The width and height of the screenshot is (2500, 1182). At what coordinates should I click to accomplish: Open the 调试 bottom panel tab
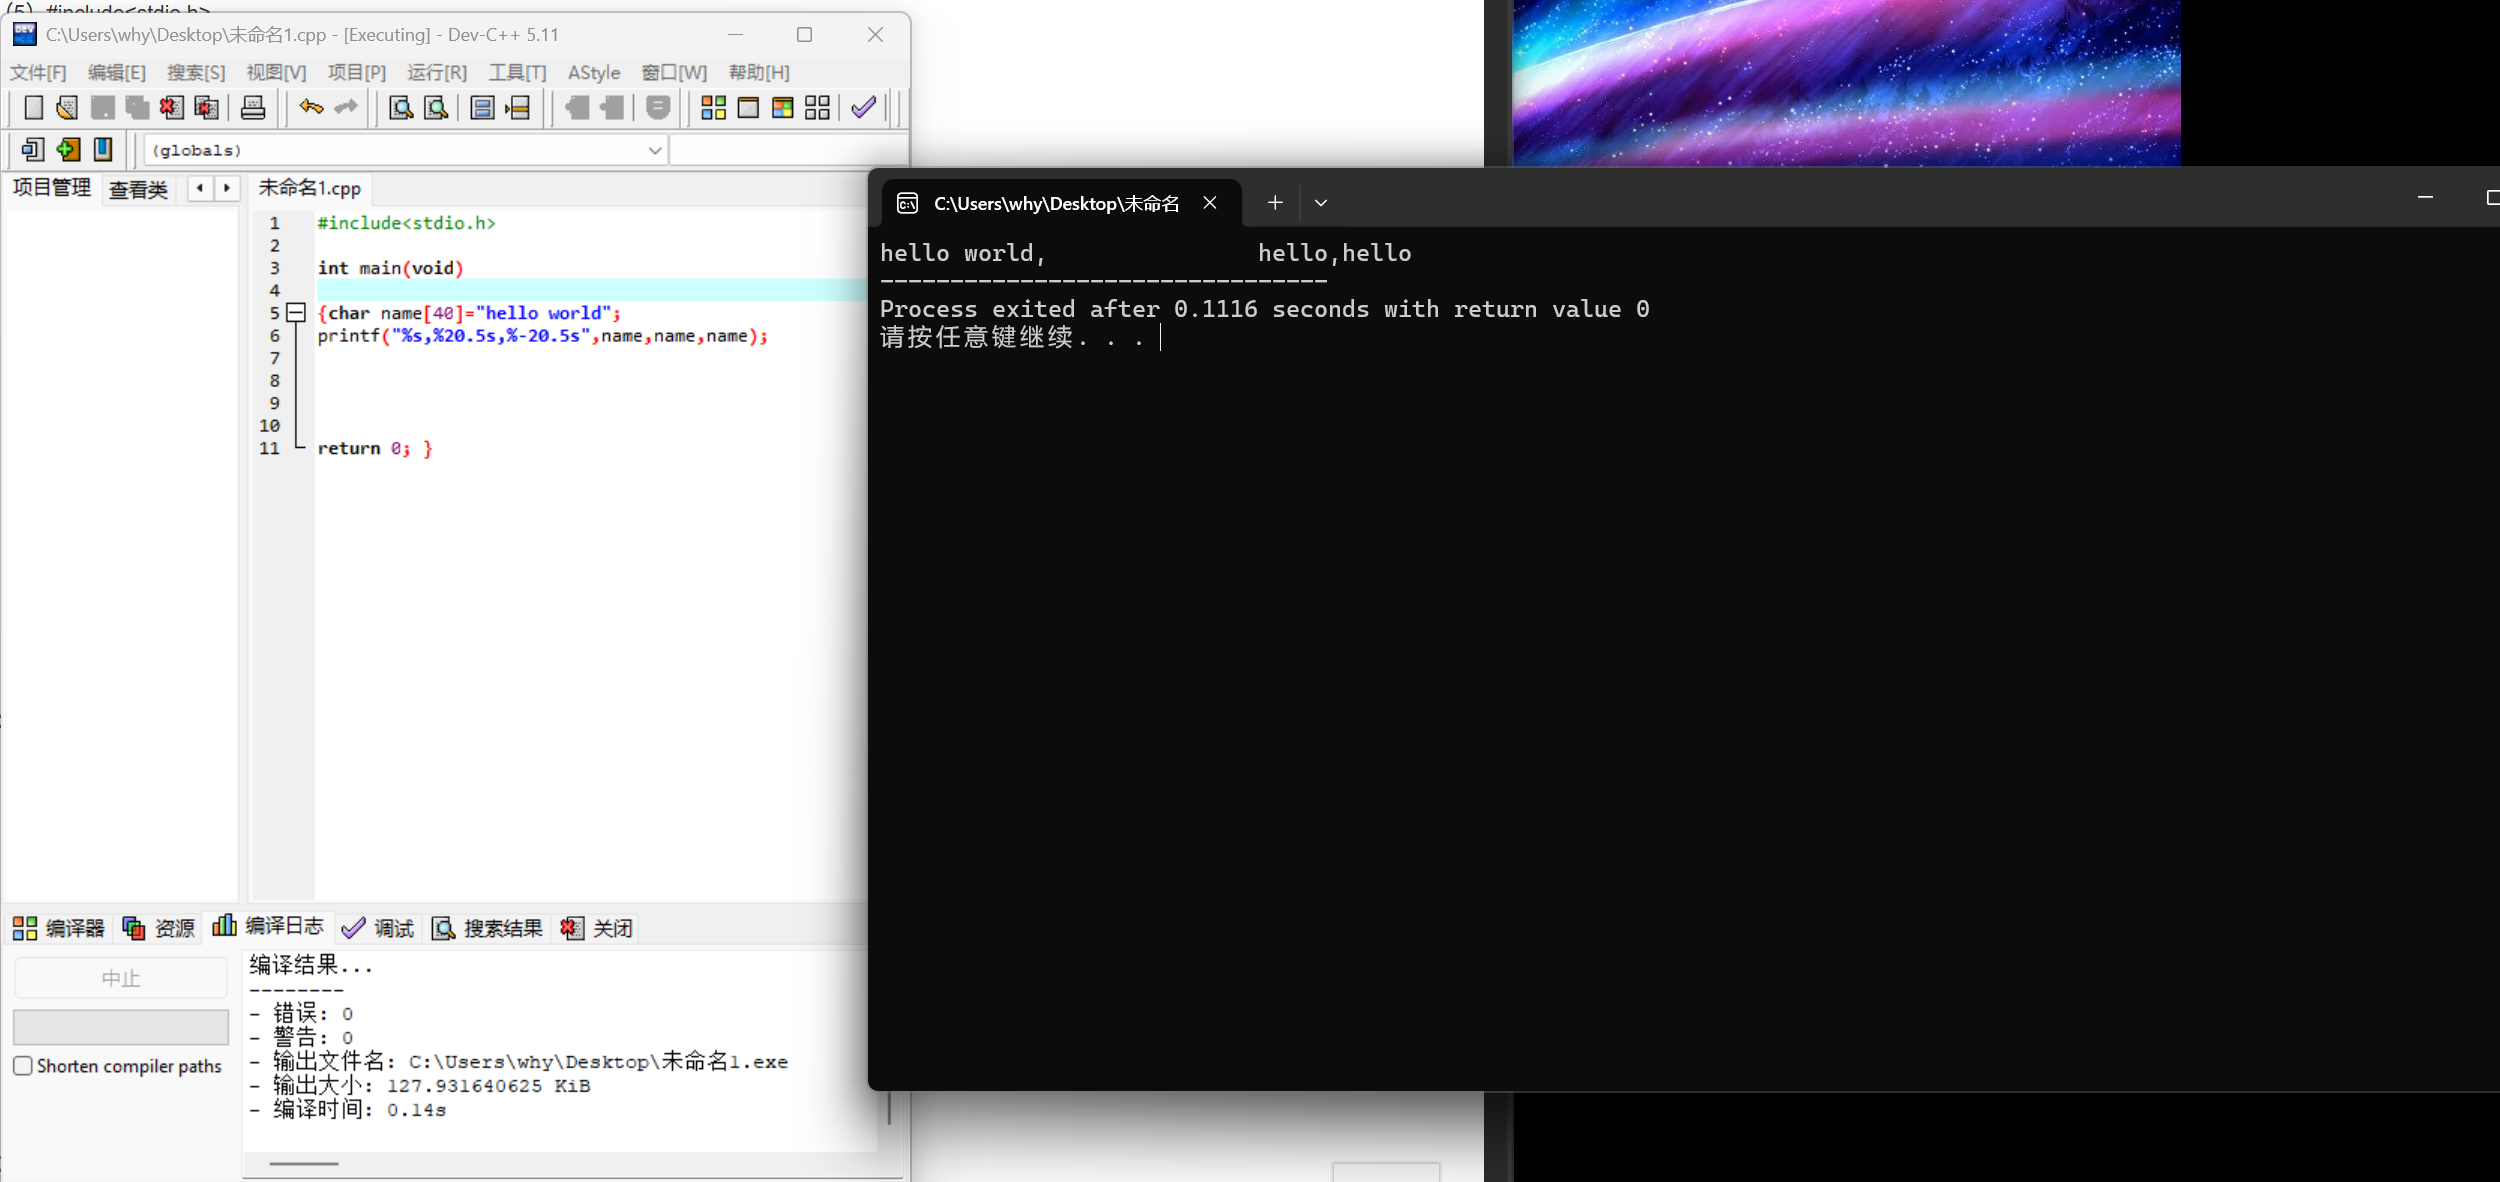pyautogui.click(x=379, y=928)
